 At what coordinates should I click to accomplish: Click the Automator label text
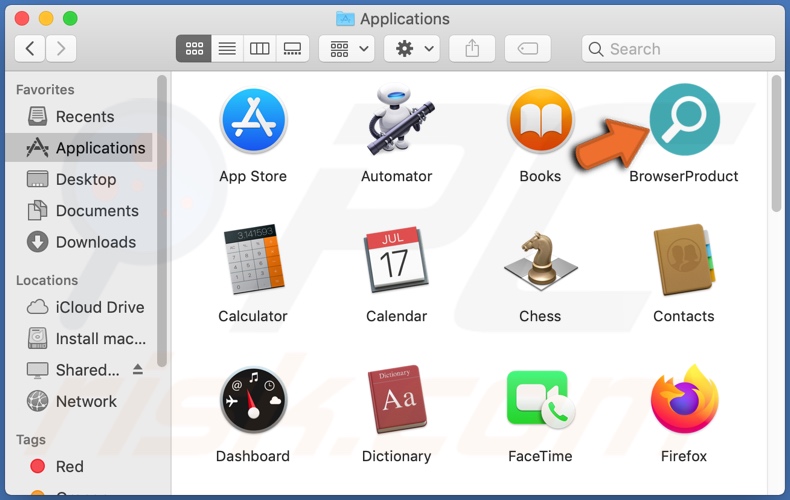[x=397, y=176]
